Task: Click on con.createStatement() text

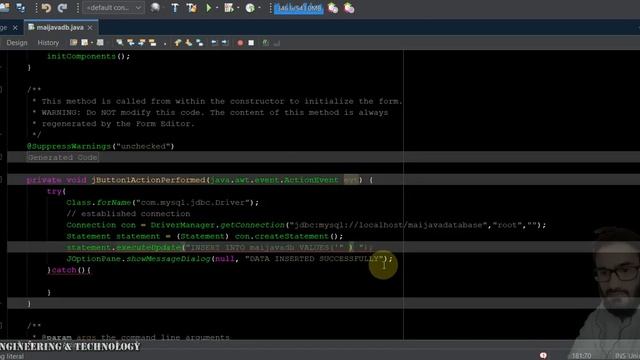Action: coord(289,236)
